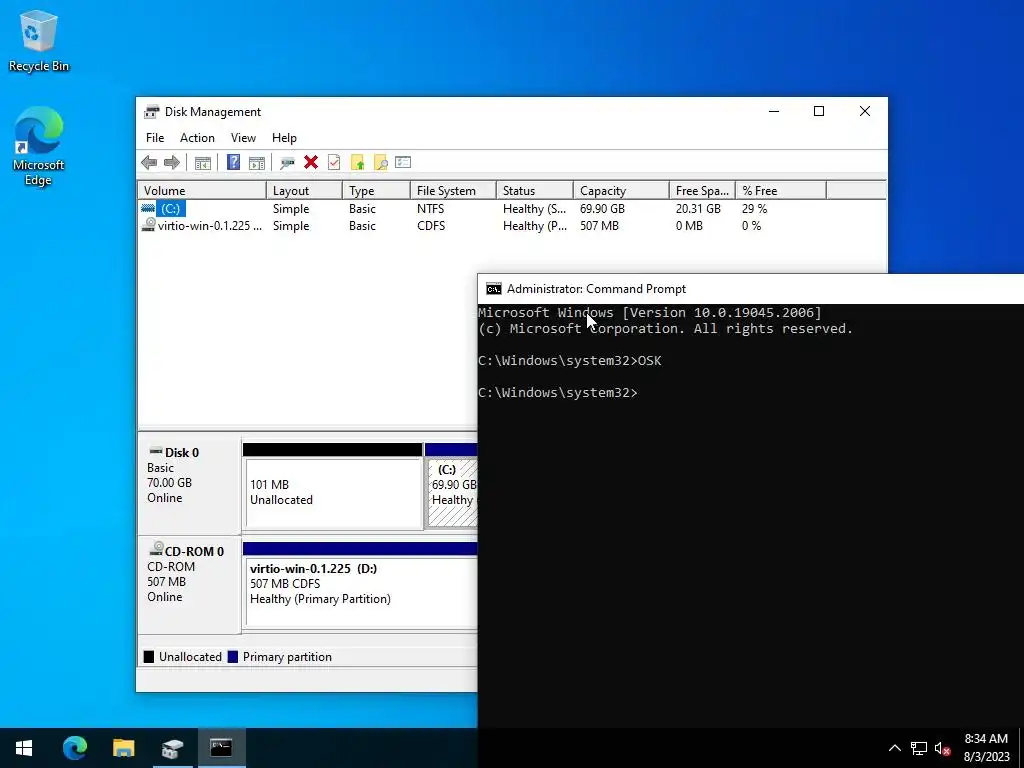Image resolution: width=1024 pixels, height=768 pixels.
Task: Sort by the Type column header
Action: point(376,191)
